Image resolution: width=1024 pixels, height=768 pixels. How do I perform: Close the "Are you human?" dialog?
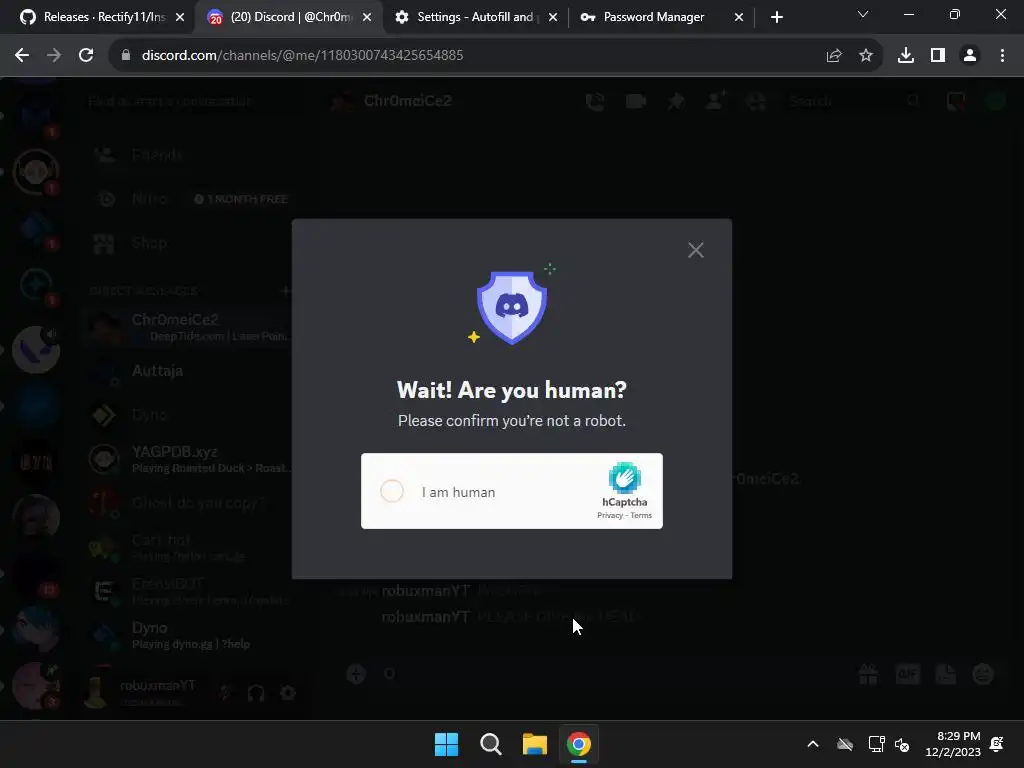[x=696, y=250]
